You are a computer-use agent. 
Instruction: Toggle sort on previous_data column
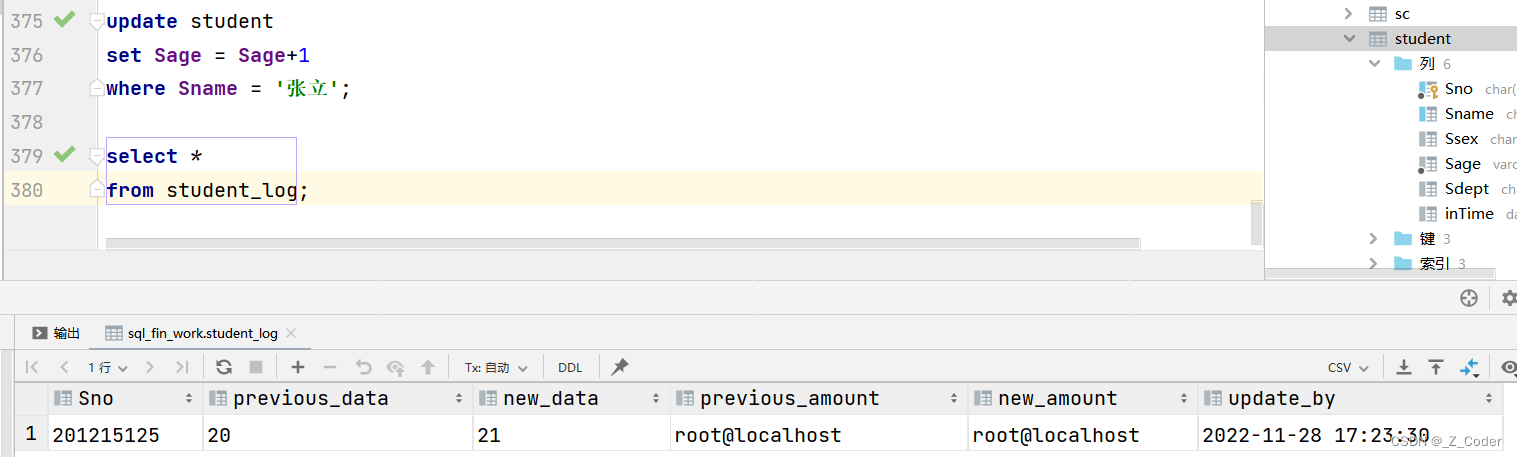click(x=459, y=398)
